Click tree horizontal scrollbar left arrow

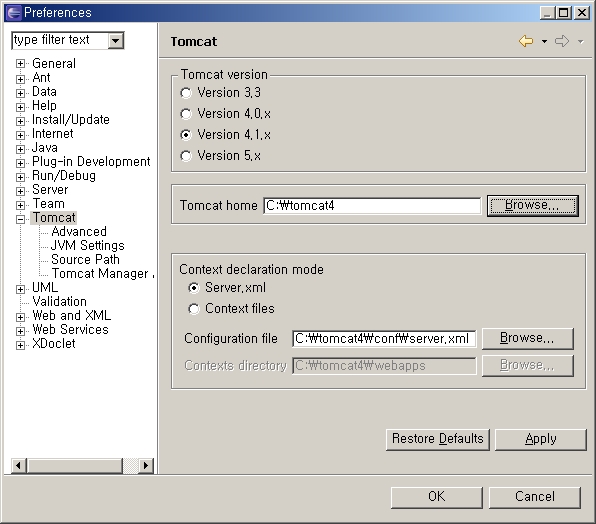coord(18,465)
